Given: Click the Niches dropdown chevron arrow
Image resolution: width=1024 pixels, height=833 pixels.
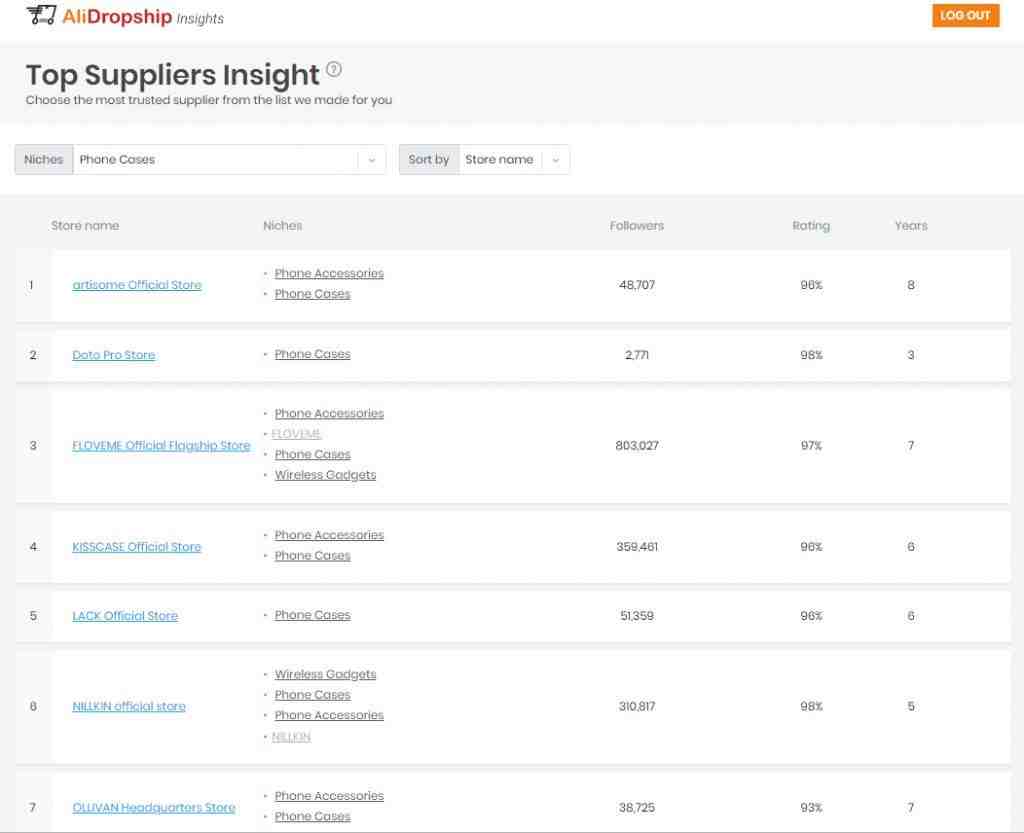Looking at the screenshot, I should (x=372, y=160).
